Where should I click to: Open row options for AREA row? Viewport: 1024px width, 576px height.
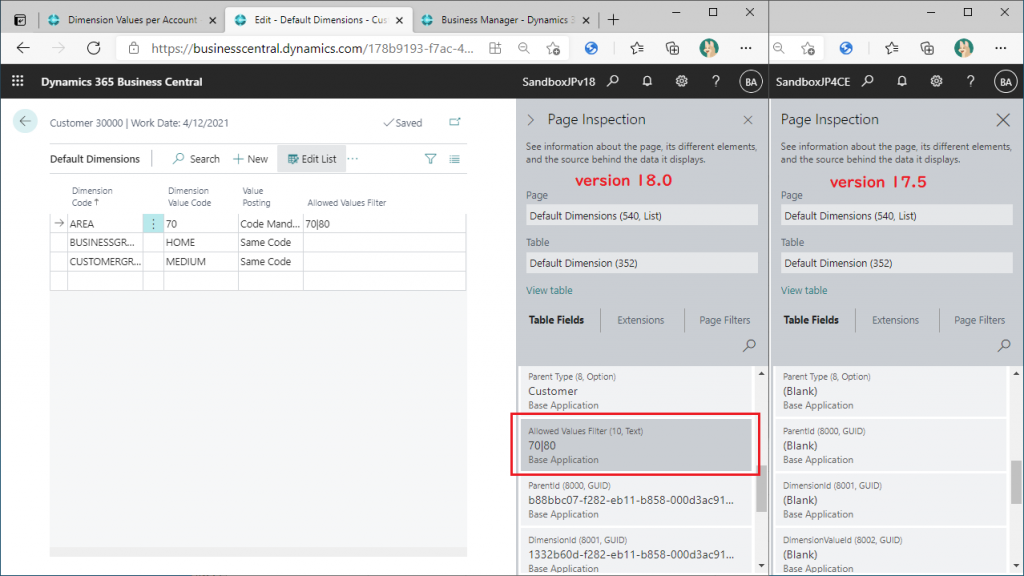tap(153, 223)
